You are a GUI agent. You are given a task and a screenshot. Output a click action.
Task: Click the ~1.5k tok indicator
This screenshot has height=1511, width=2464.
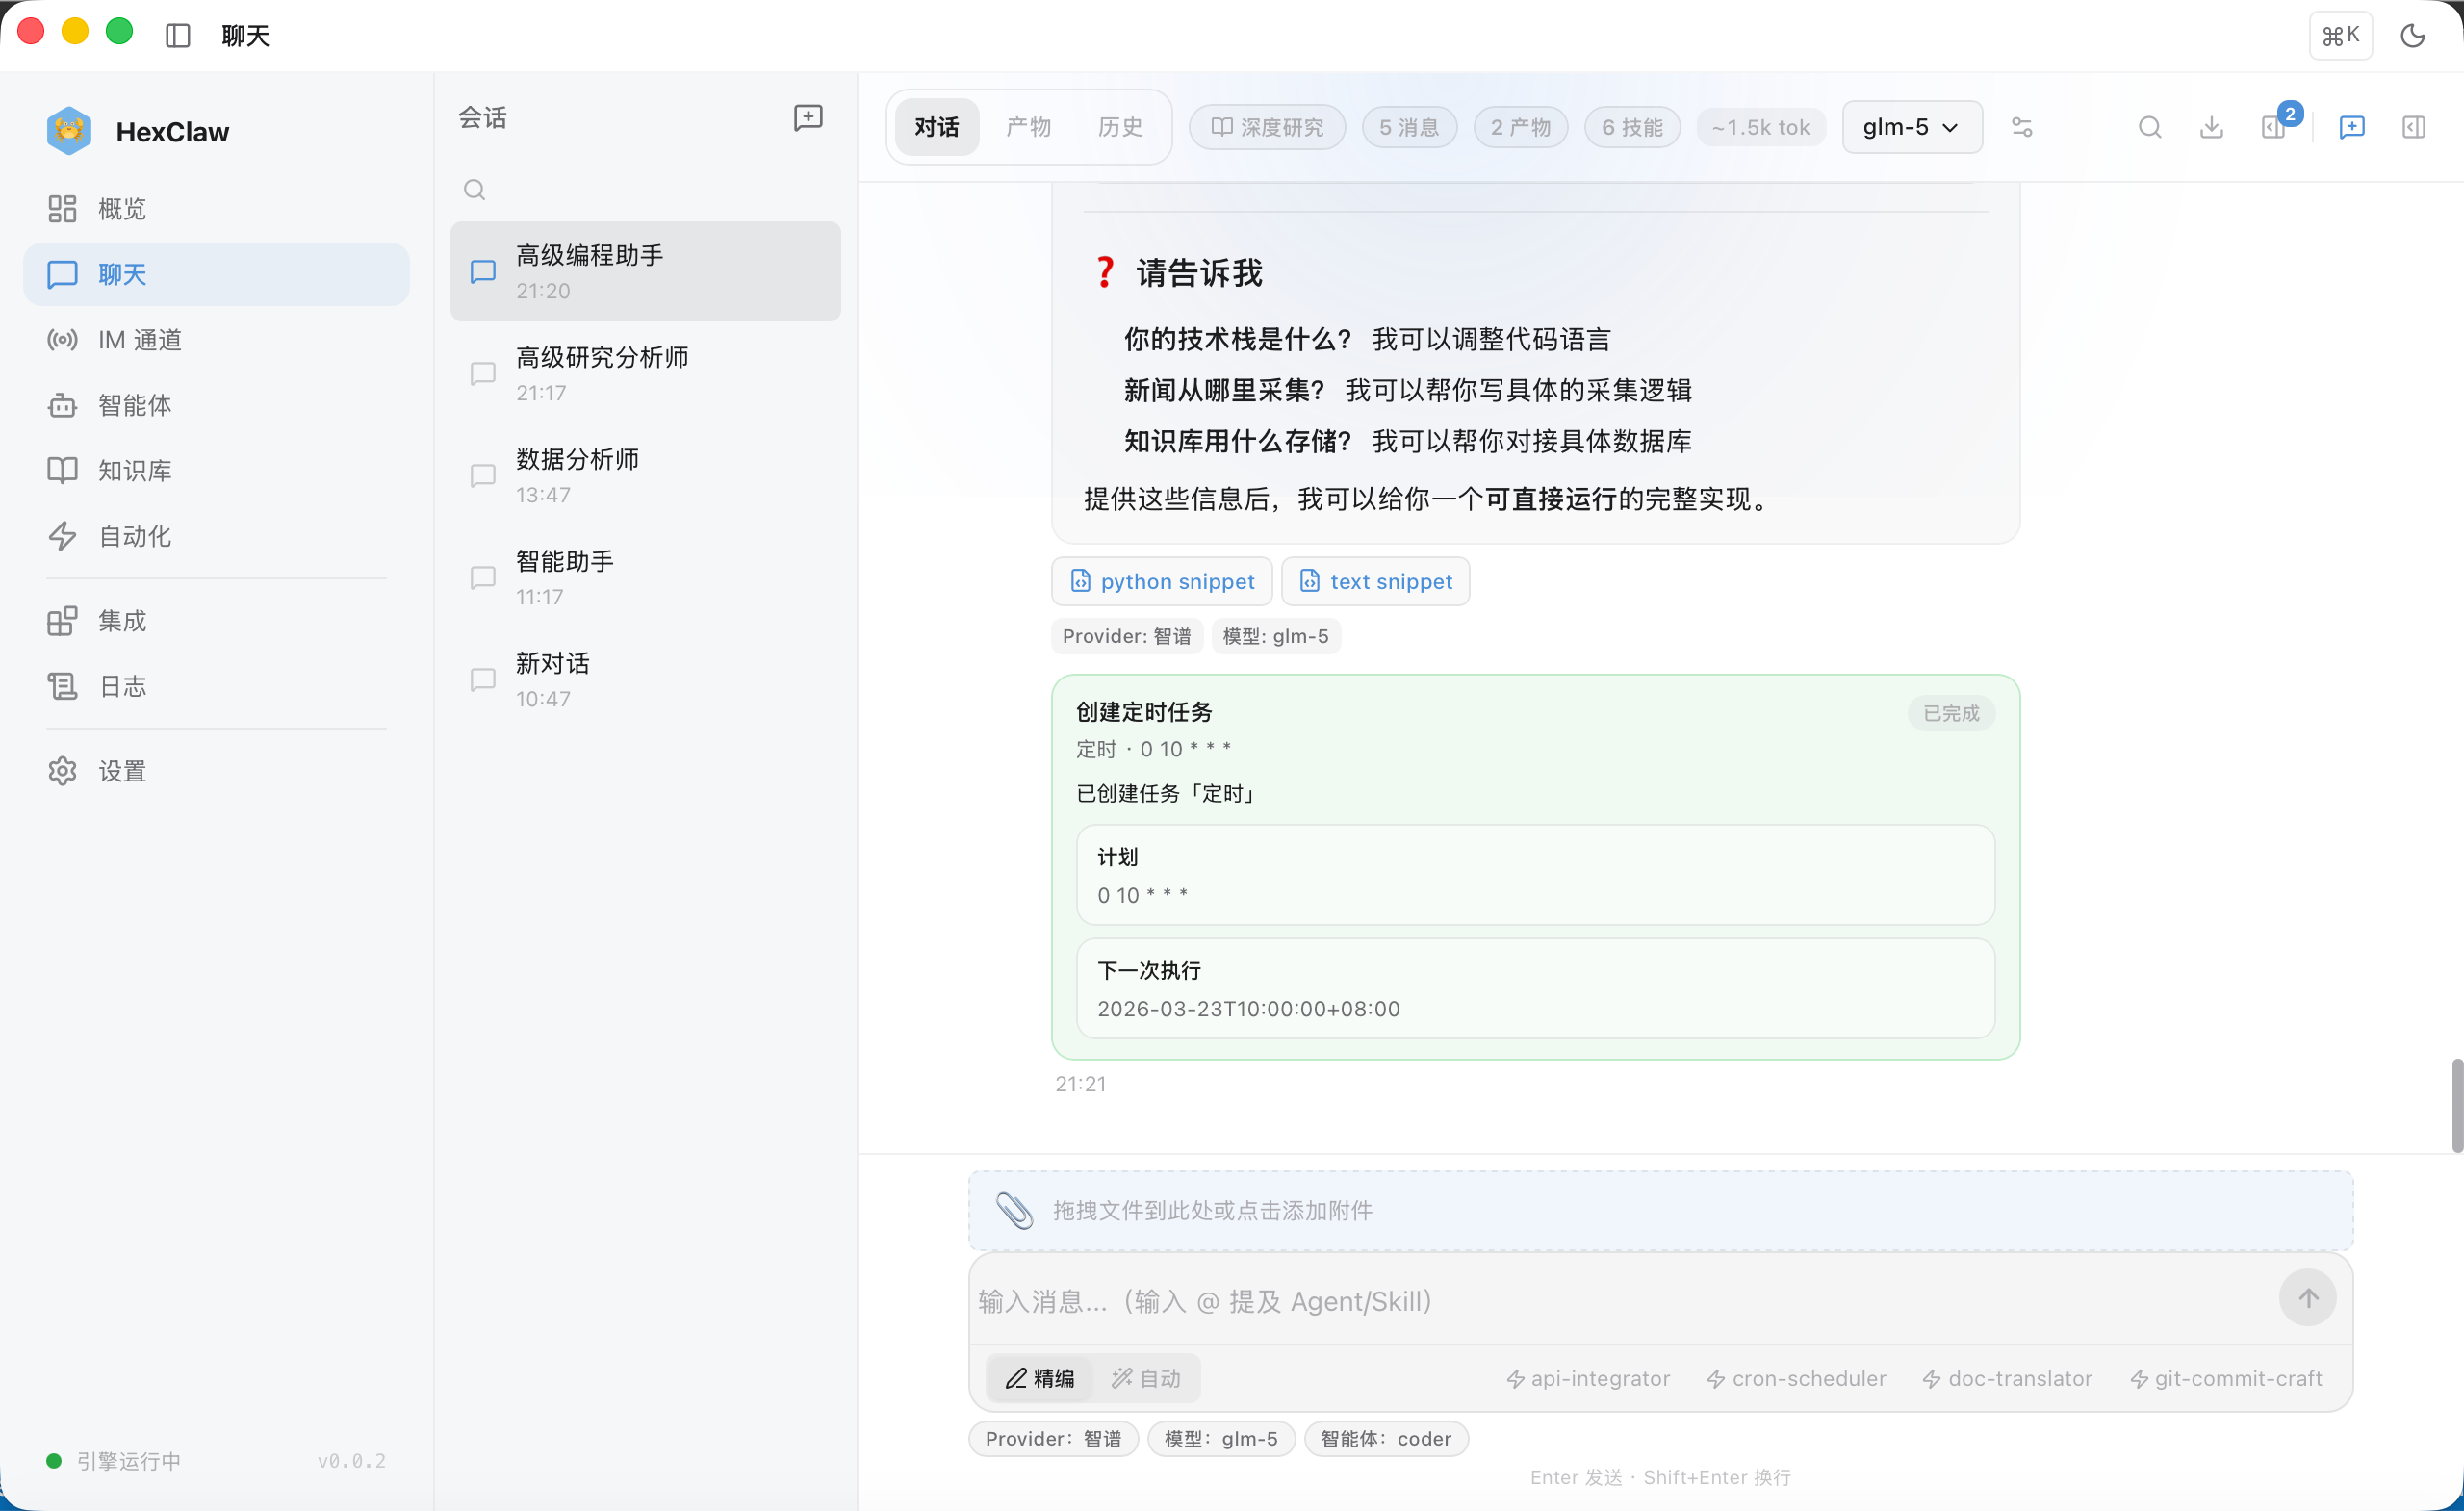[x=1761, y=127]
